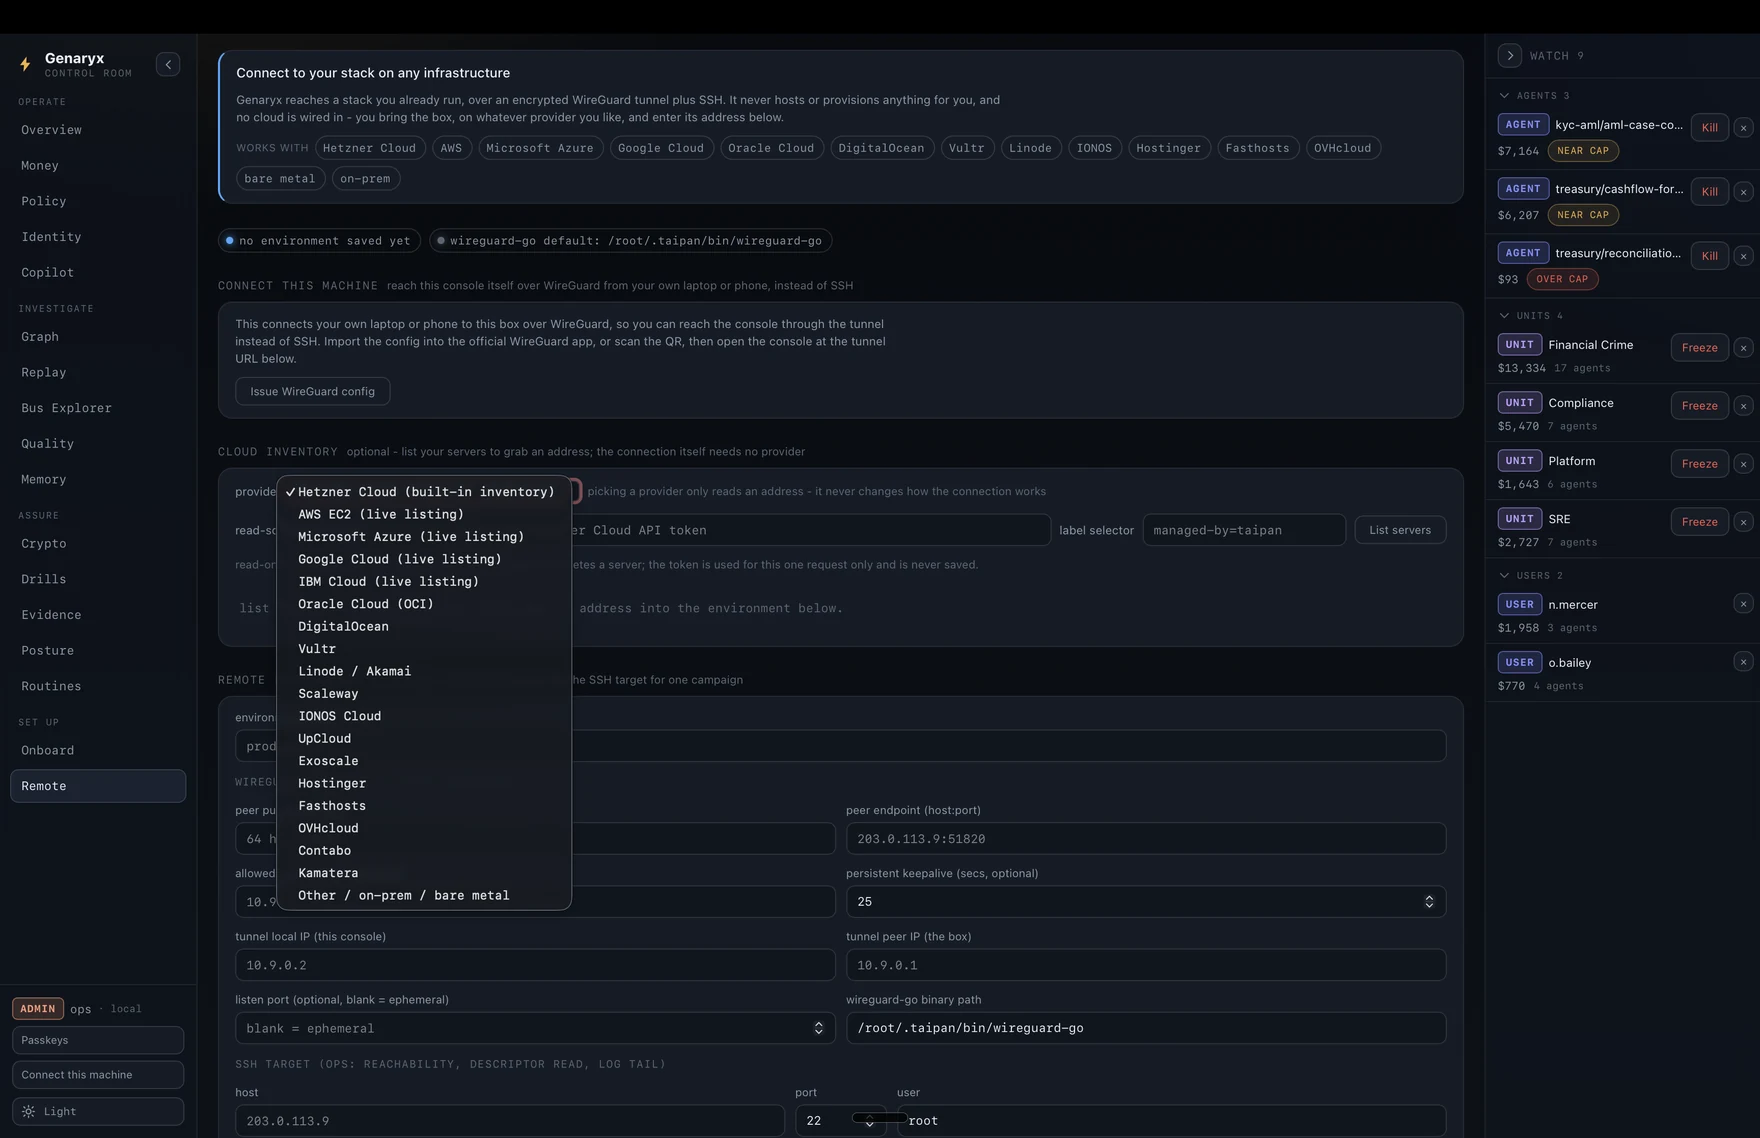Click the wireguard-go default path status pill
The height and width of the screenshot is (1138, 1760).
(631, 241)
